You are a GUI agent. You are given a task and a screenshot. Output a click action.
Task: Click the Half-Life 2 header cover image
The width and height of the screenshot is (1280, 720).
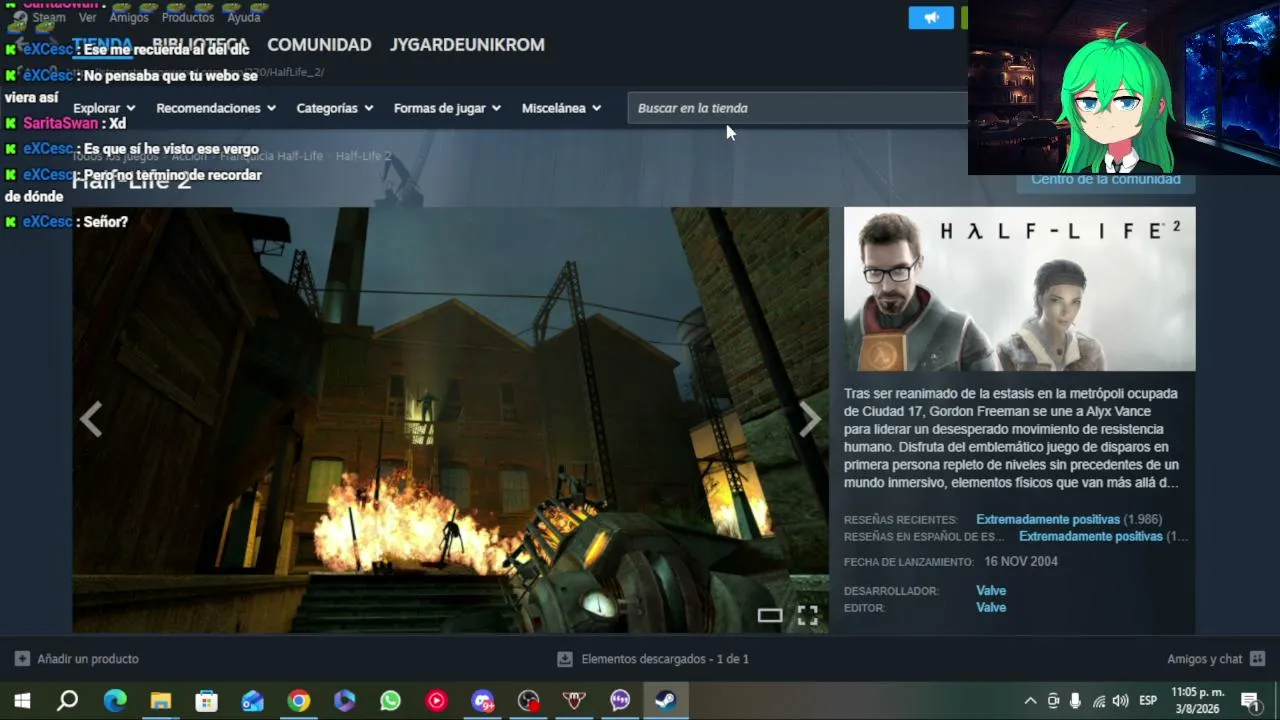pos(1019,289)
